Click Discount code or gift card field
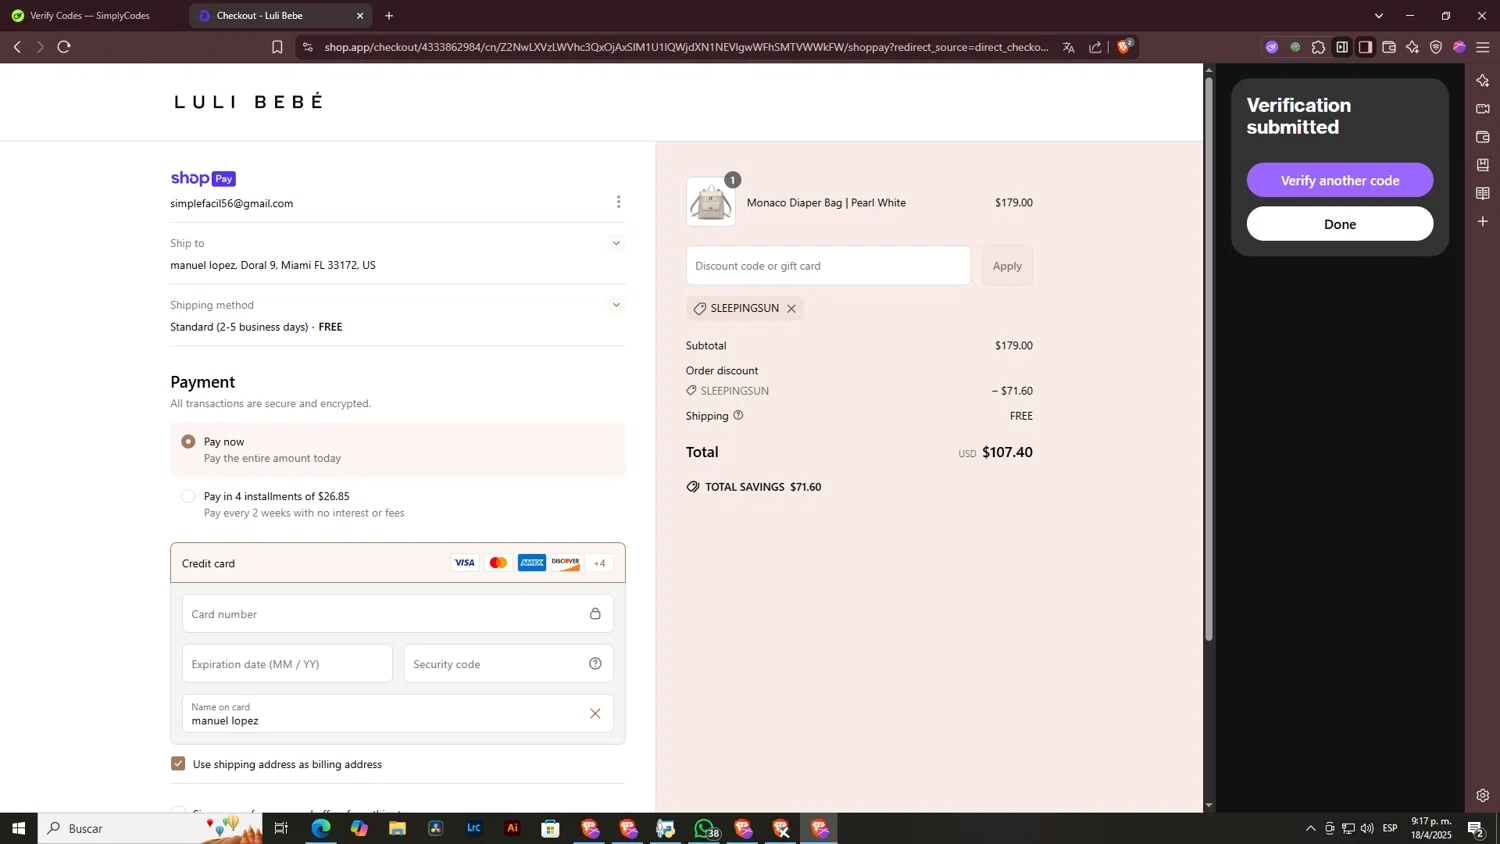 (828, 266)
